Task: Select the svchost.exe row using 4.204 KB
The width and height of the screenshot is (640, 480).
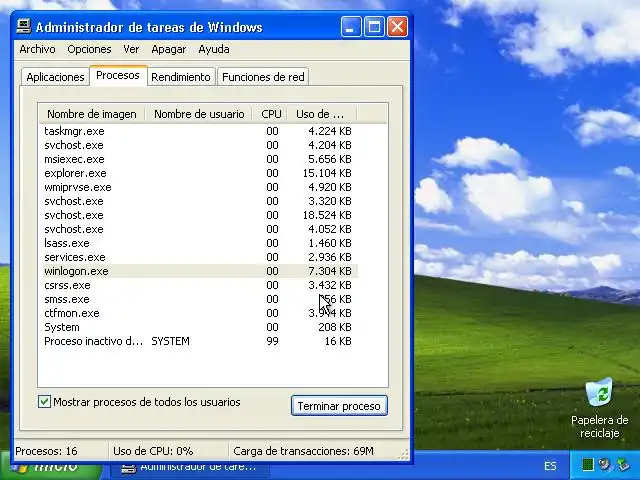Action: coord(199,145)
